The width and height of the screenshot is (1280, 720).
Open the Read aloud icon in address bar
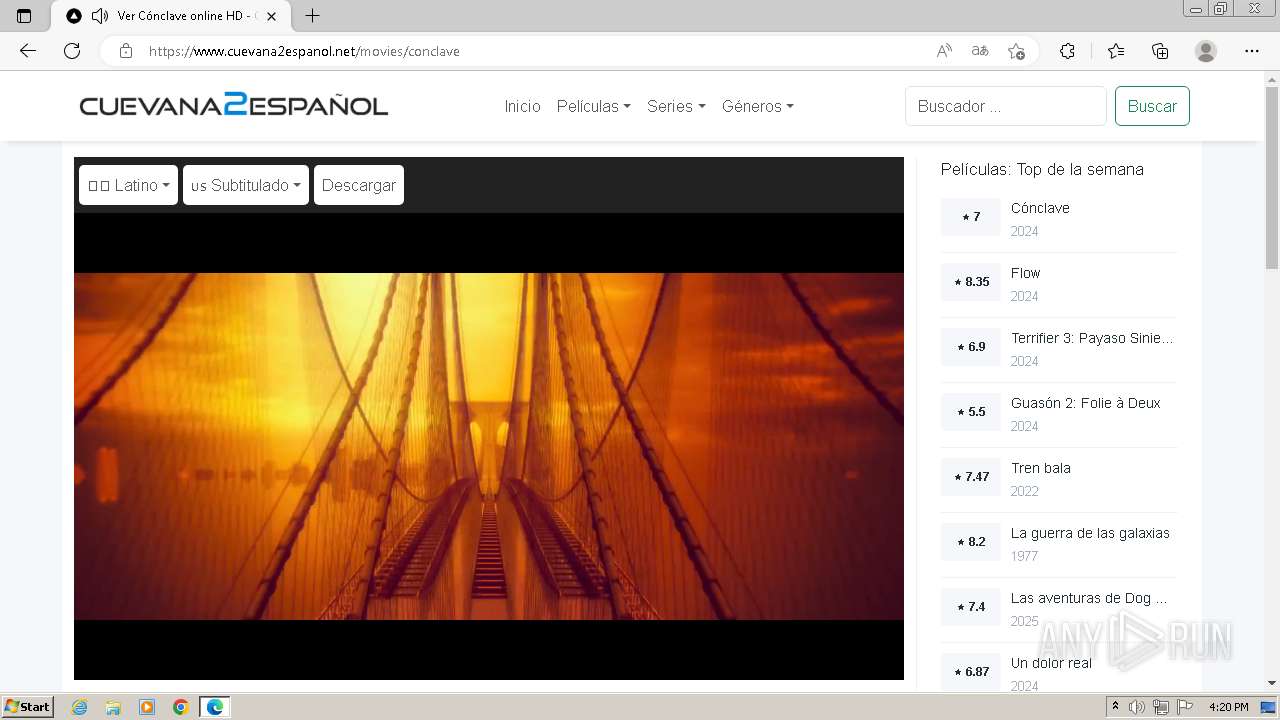point(944,51)
